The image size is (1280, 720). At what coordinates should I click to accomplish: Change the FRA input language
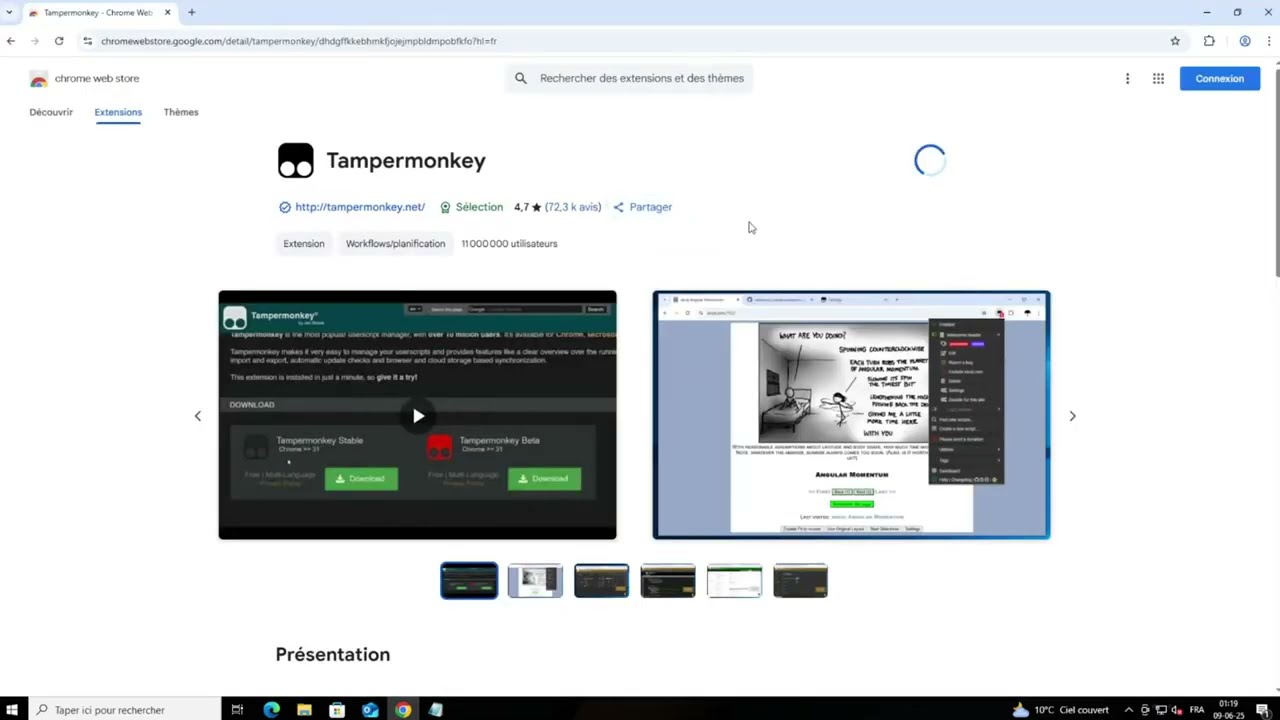pos(1196,710)
